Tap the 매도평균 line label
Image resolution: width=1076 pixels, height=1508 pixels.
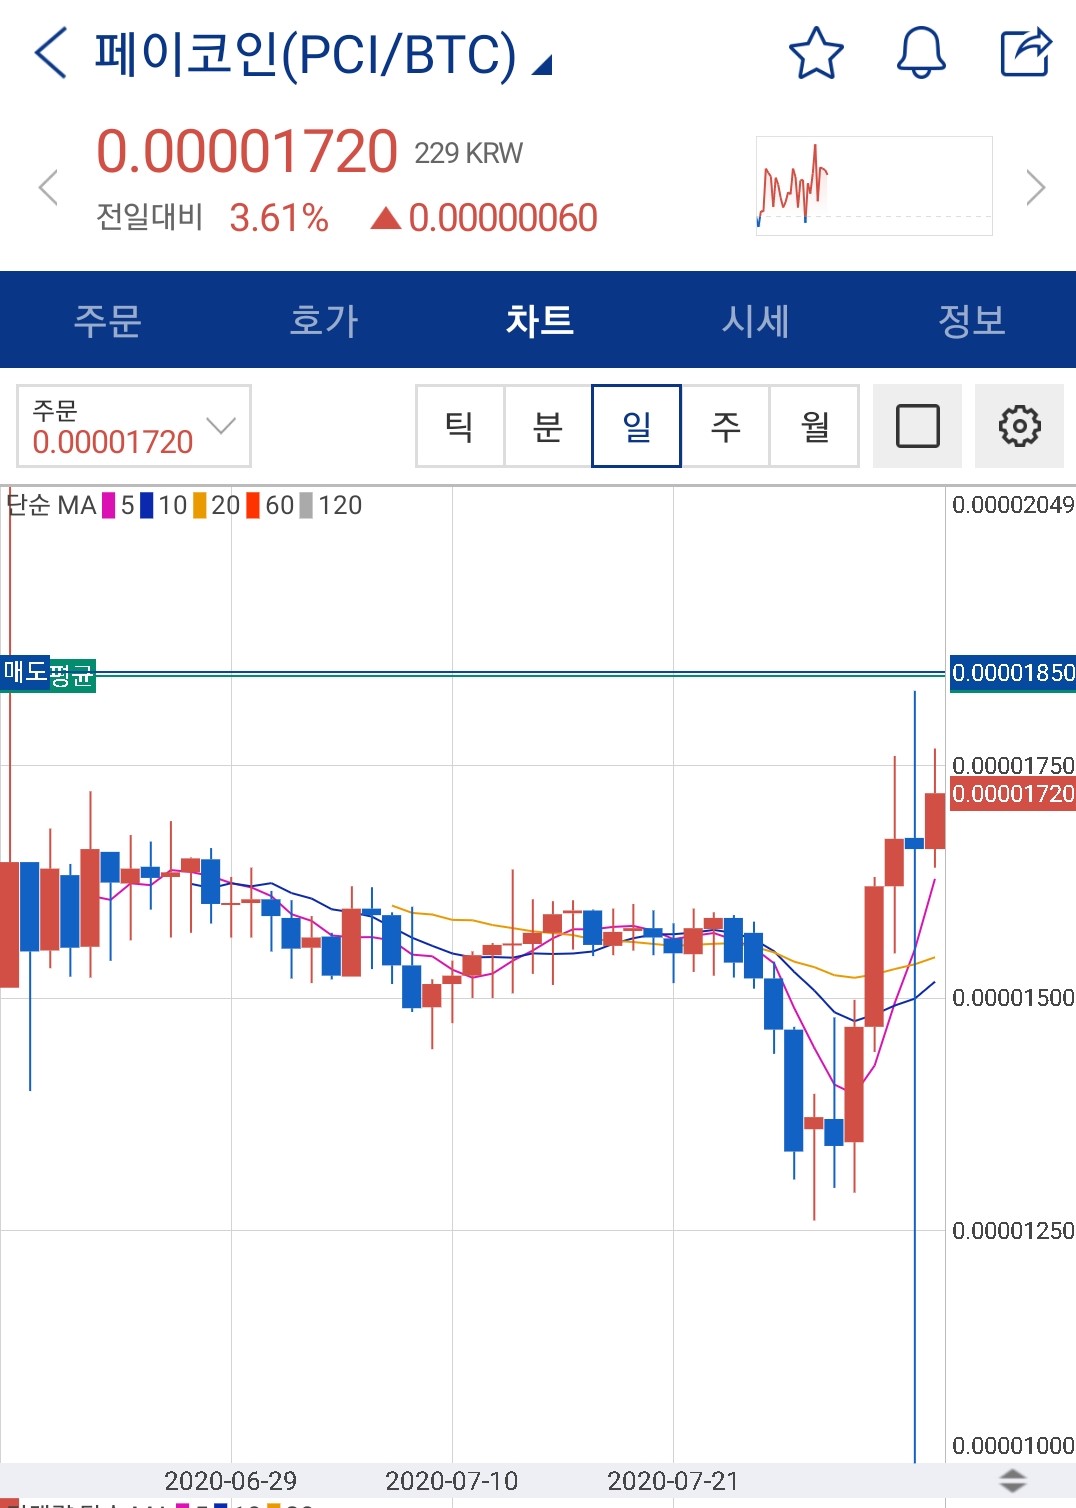(48, 674)
